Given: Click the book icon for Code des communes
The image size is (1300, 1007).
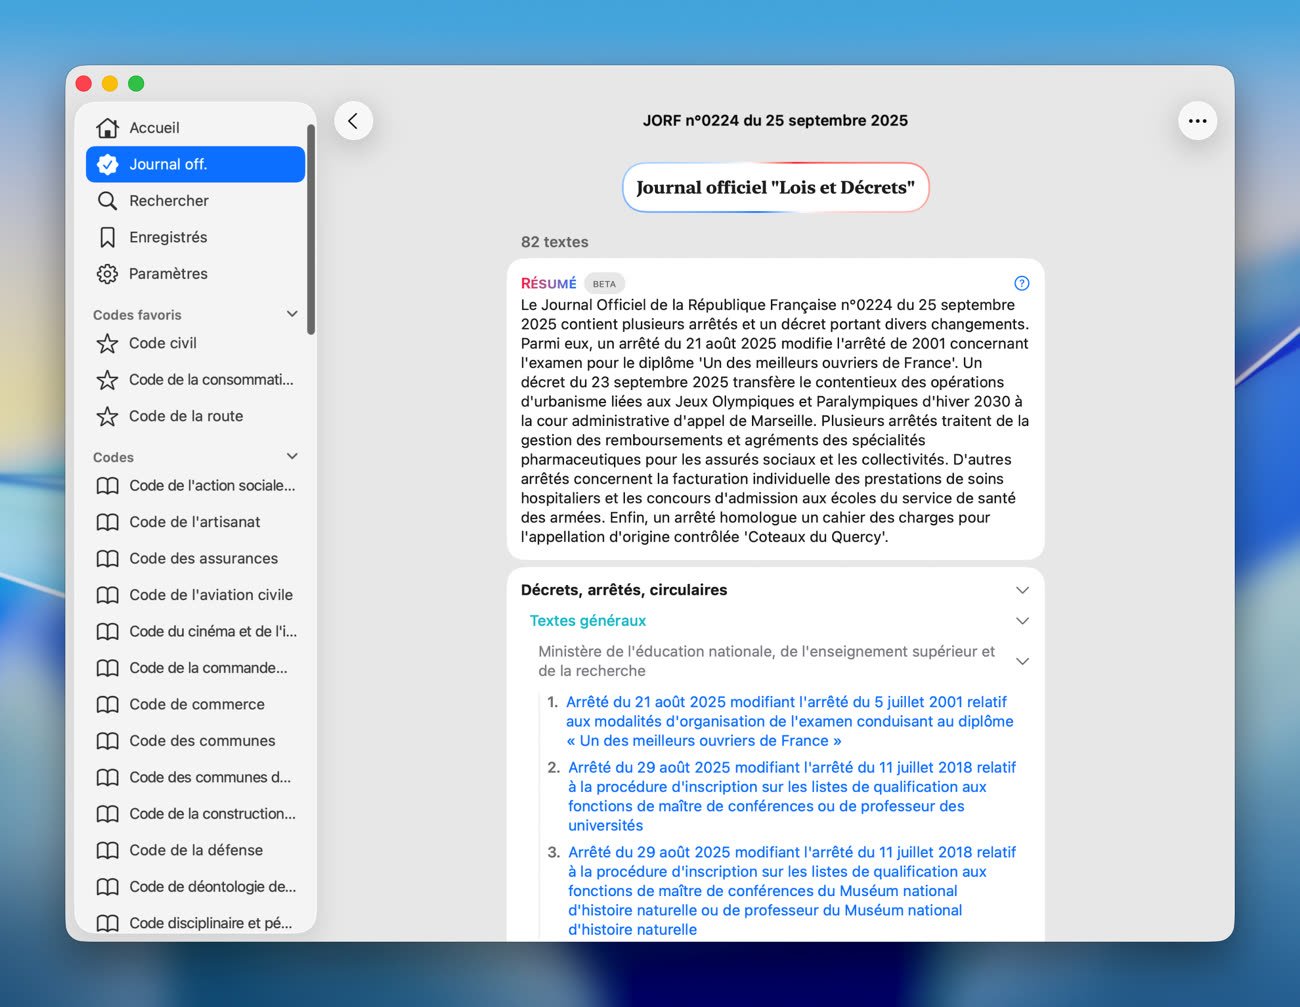Looking at the screenshot, I should 107,741.
